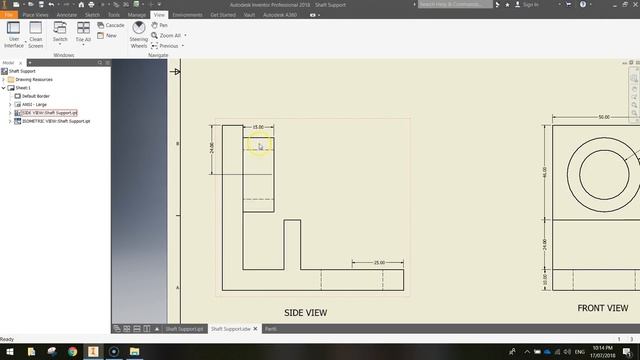Click the Print icon in quick access toolbar
Viewport: 640px width, 360px height.
pyautogui.click(x=91, y=4)
